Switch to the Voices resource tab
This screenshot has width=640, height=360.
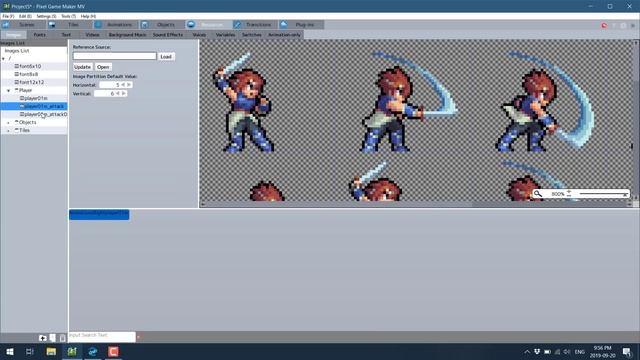[199, 35]
